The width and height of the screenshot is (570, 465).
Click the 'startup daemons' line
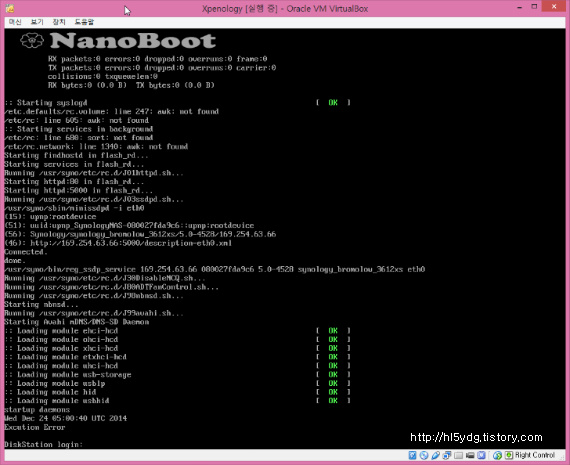click(x=37, y=410)
